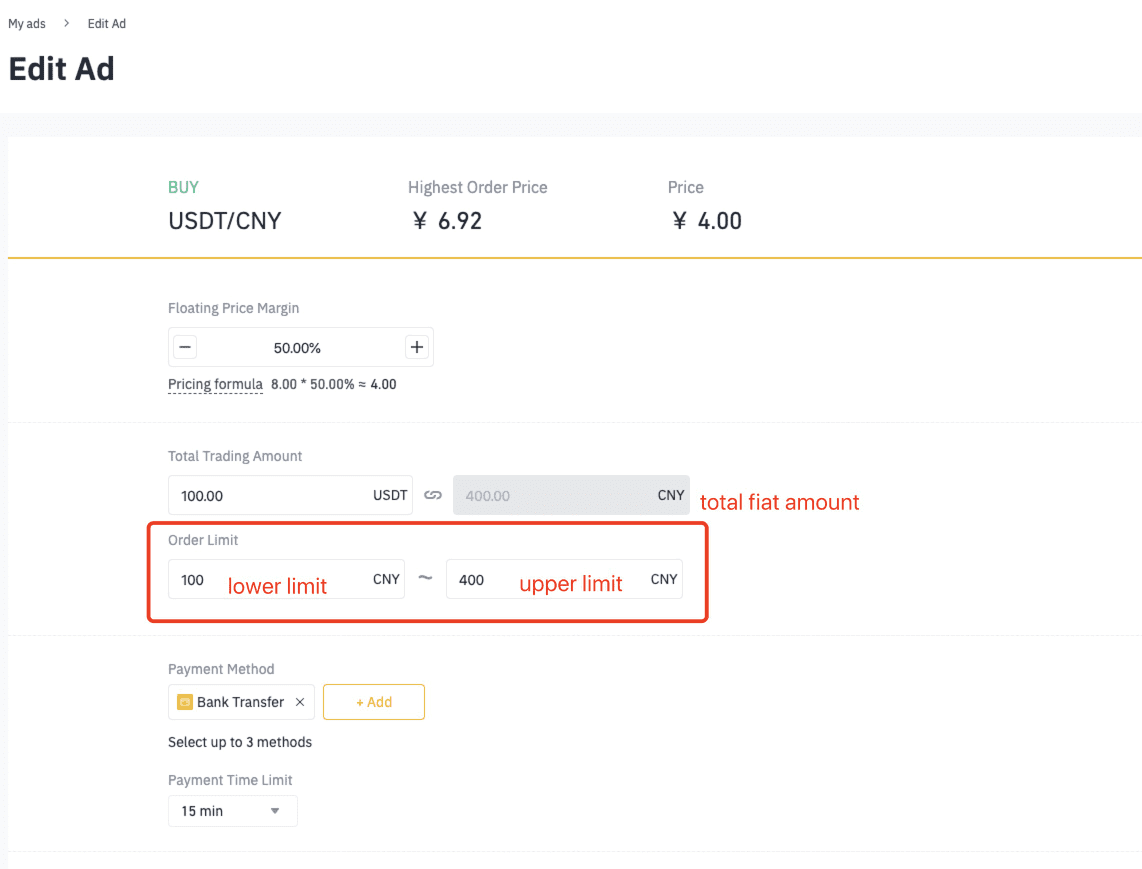The image size is (1142, 869).
Task: Click the dropdown arrow beside 15 min
Action: pyautogui.click(x=275, y=811)
